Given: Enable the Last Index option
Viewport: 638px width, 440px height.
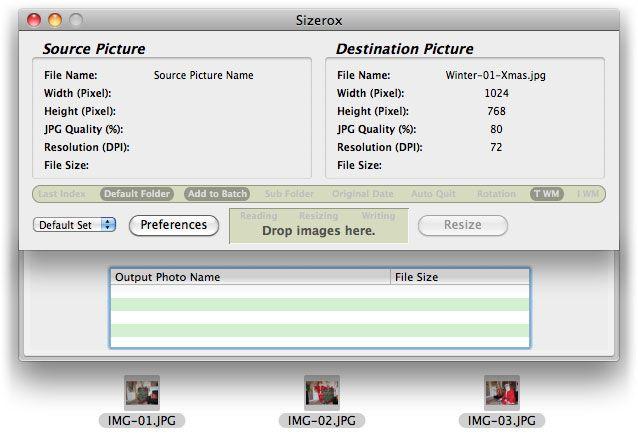Looking at the screenshot, I should coord(62,194).
